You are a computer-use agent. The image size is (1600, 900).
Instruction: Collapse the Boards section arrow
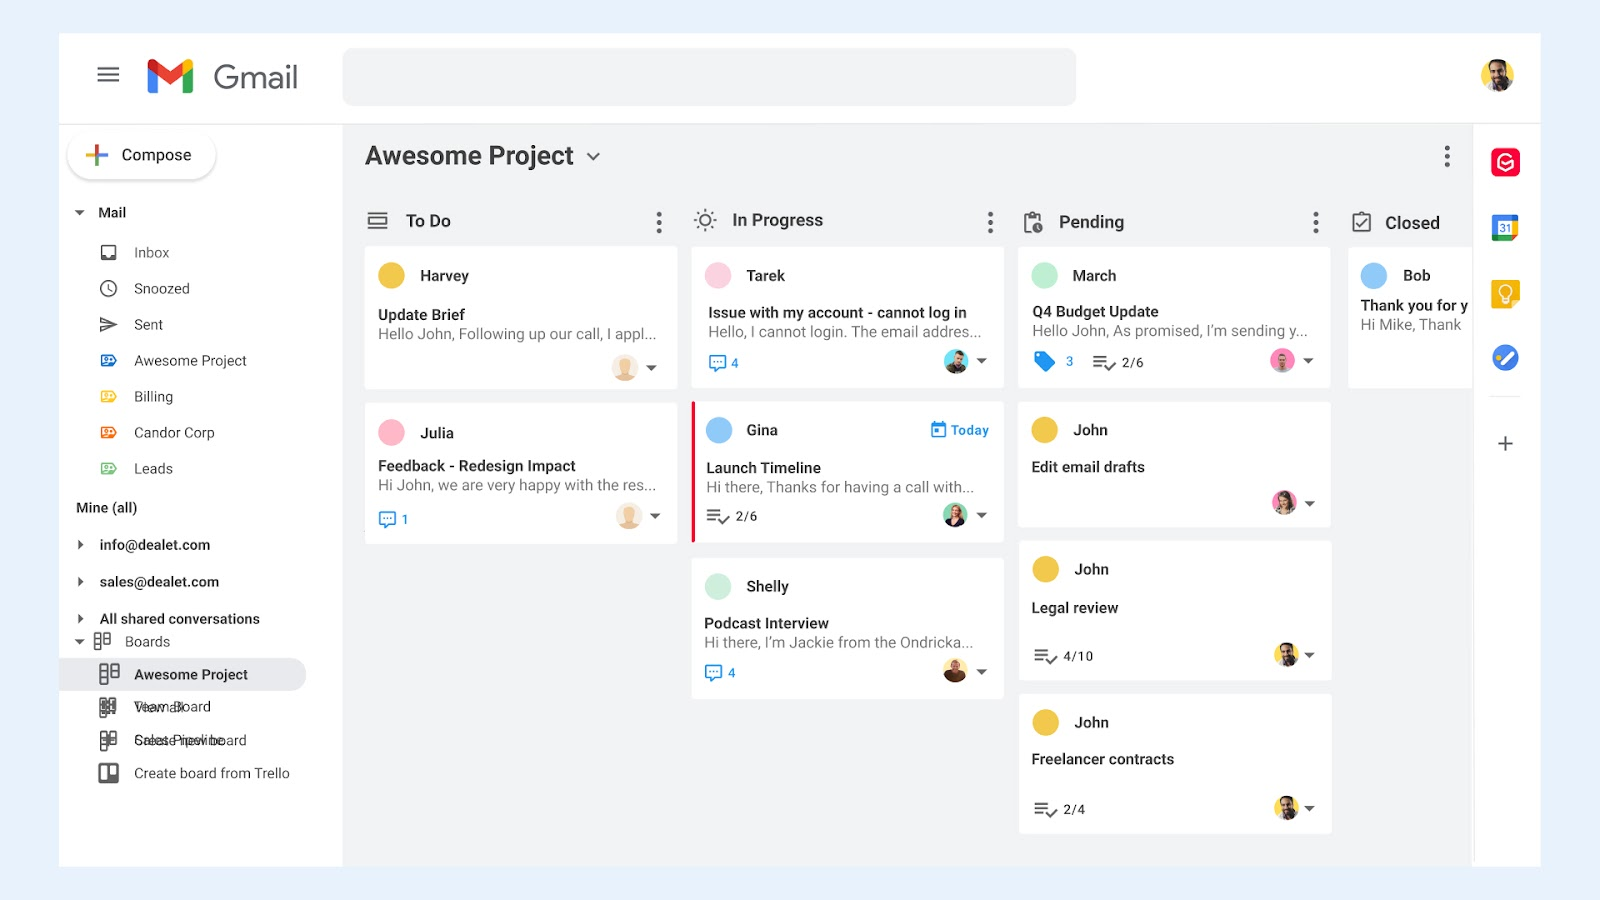point(80,642)
